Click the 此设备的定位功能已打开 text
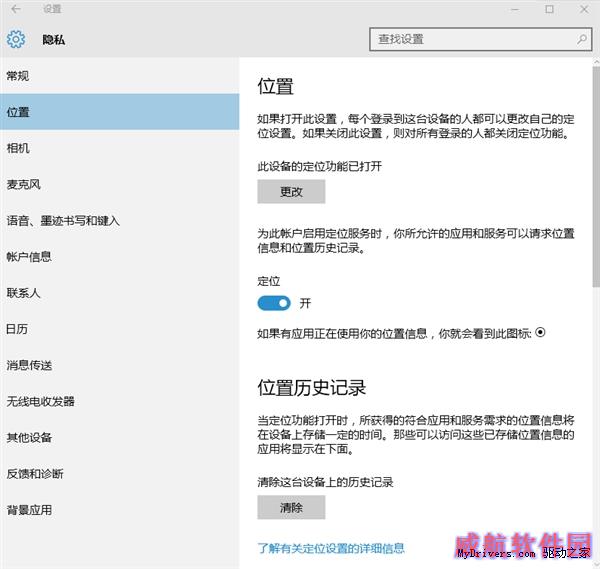Screen dimensions: 600x569 (x=320, y=166)
